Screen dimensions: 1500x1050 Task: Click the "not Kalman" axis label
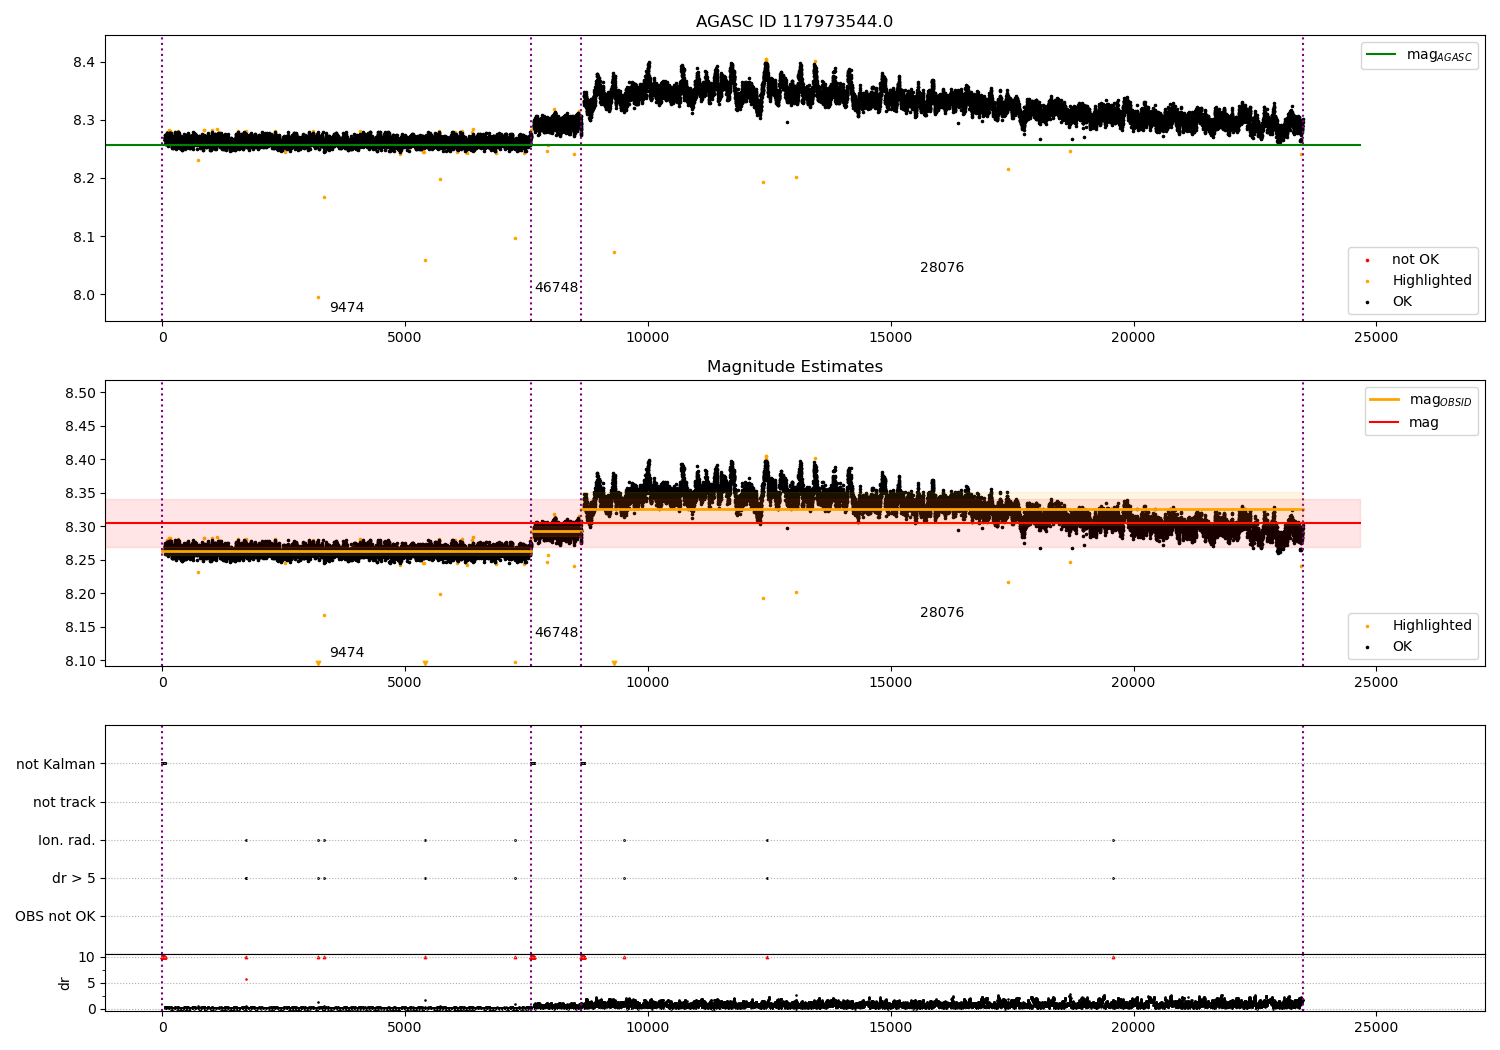(56, 765)
